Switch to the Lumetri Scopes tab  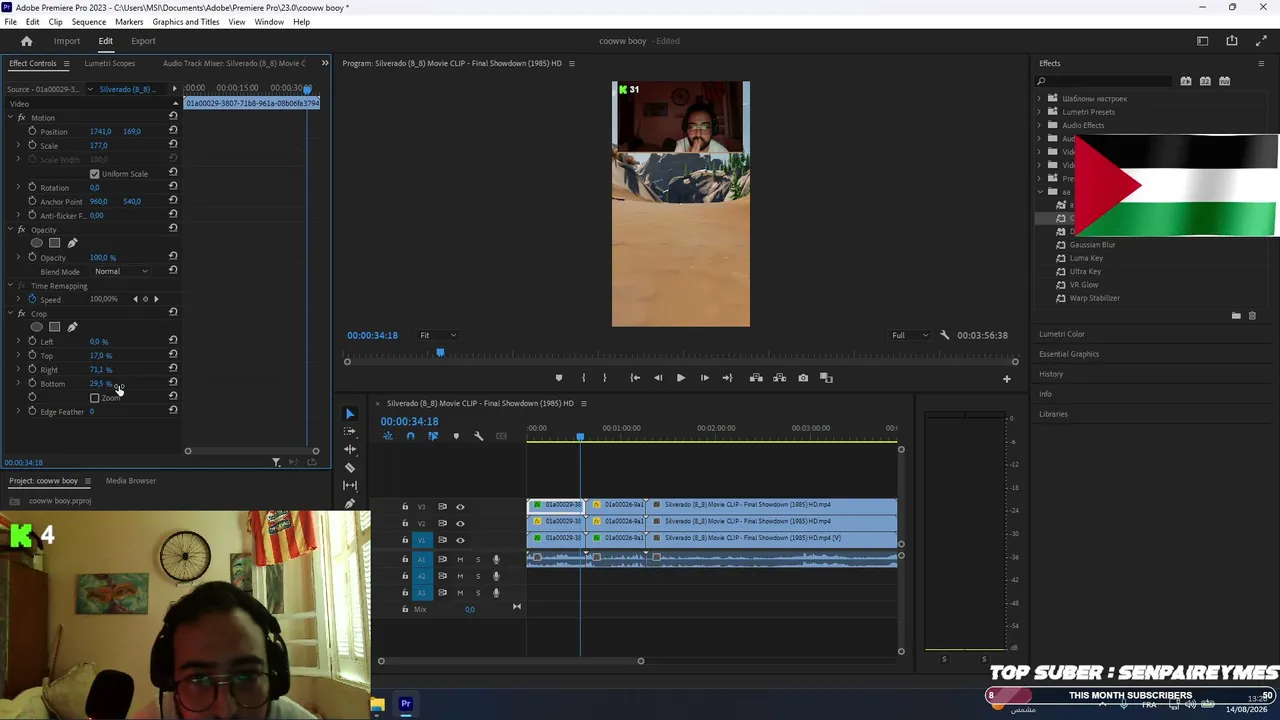[110, 63]
